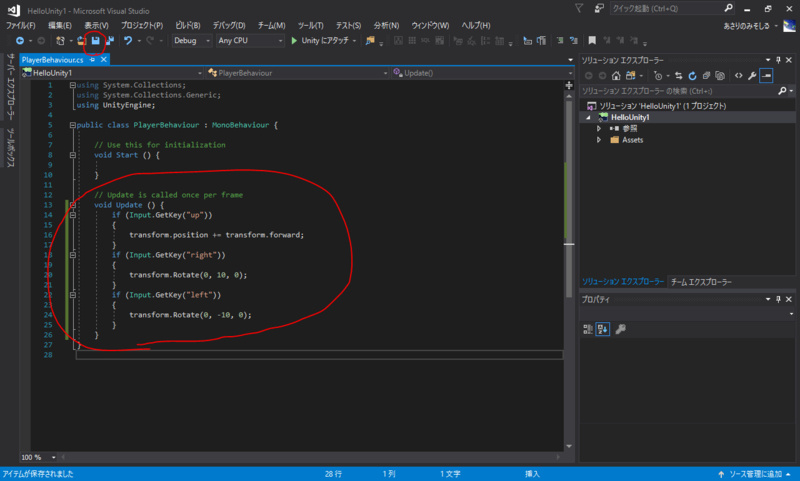
Task: Open the 表示(V) menu
Action: coord(96,25)
